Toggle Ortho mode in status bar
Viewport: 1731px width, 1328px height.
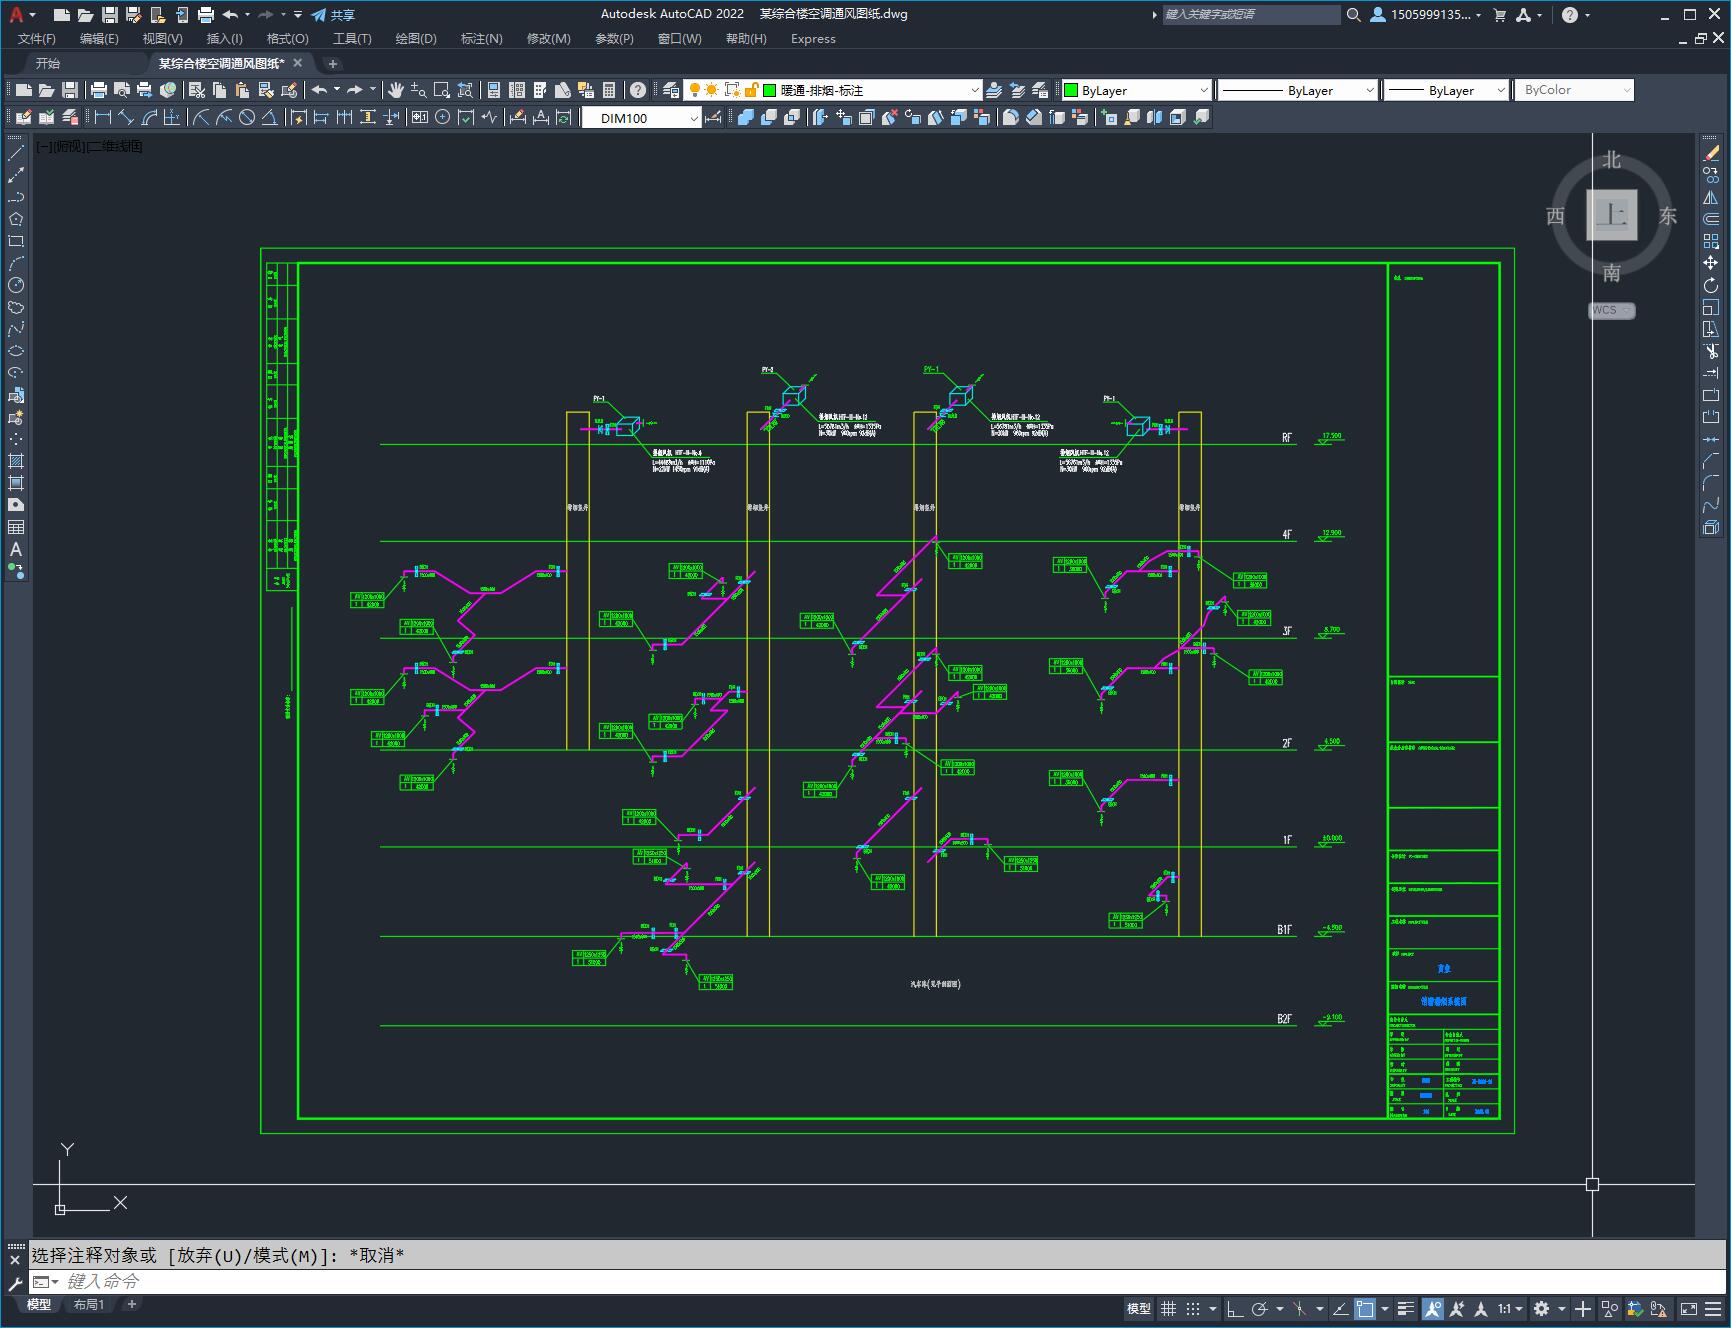coord(1236,1308)
